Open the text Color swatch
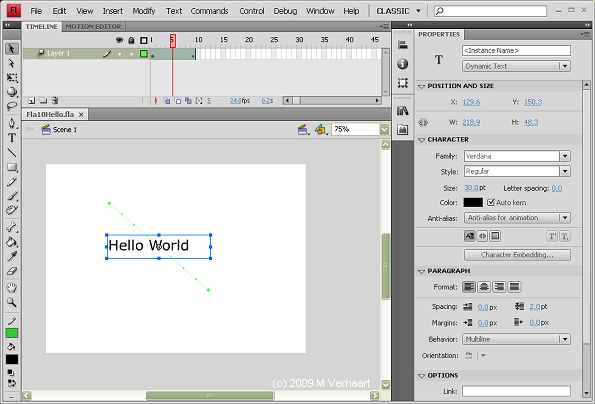Screen dimensions: 595x404 coord(473,202)
